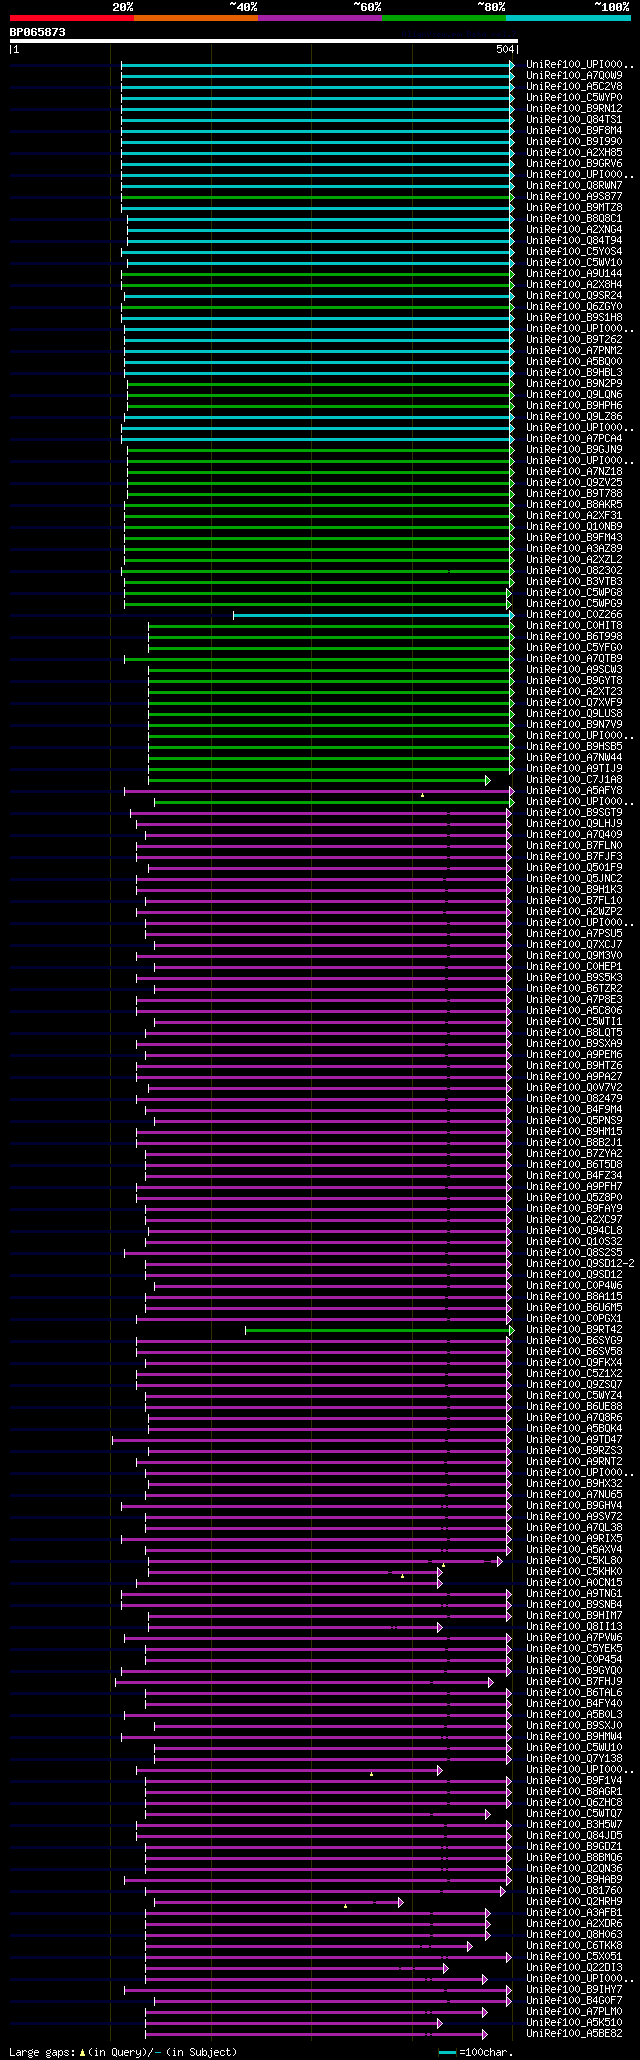This screenshot has width=640, height=2060.
Task: Click the white query length ruler bar
Action: pyautogui.click(x=264, y=41)
